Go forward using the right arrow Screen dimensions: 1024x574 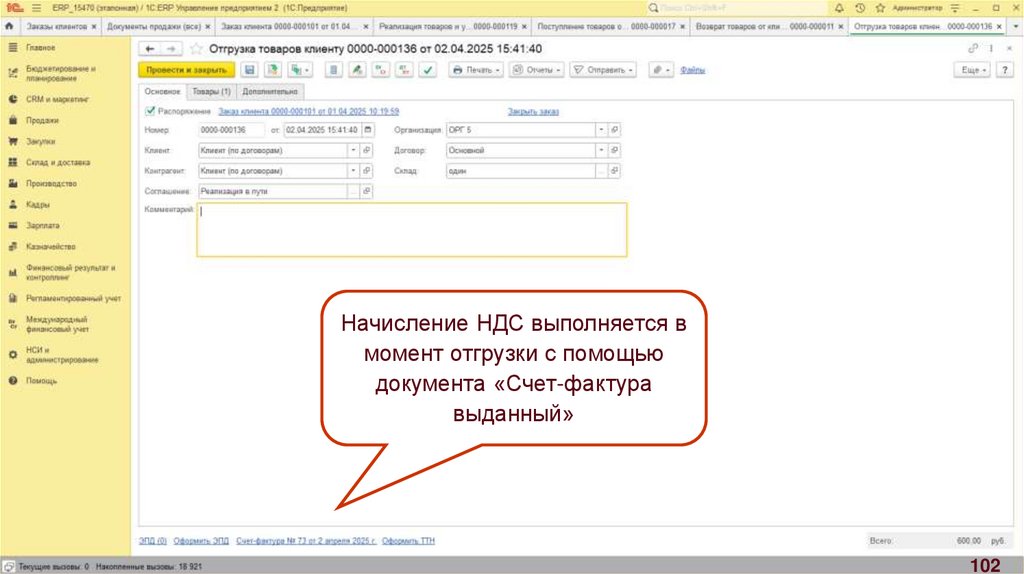(171, 49)
